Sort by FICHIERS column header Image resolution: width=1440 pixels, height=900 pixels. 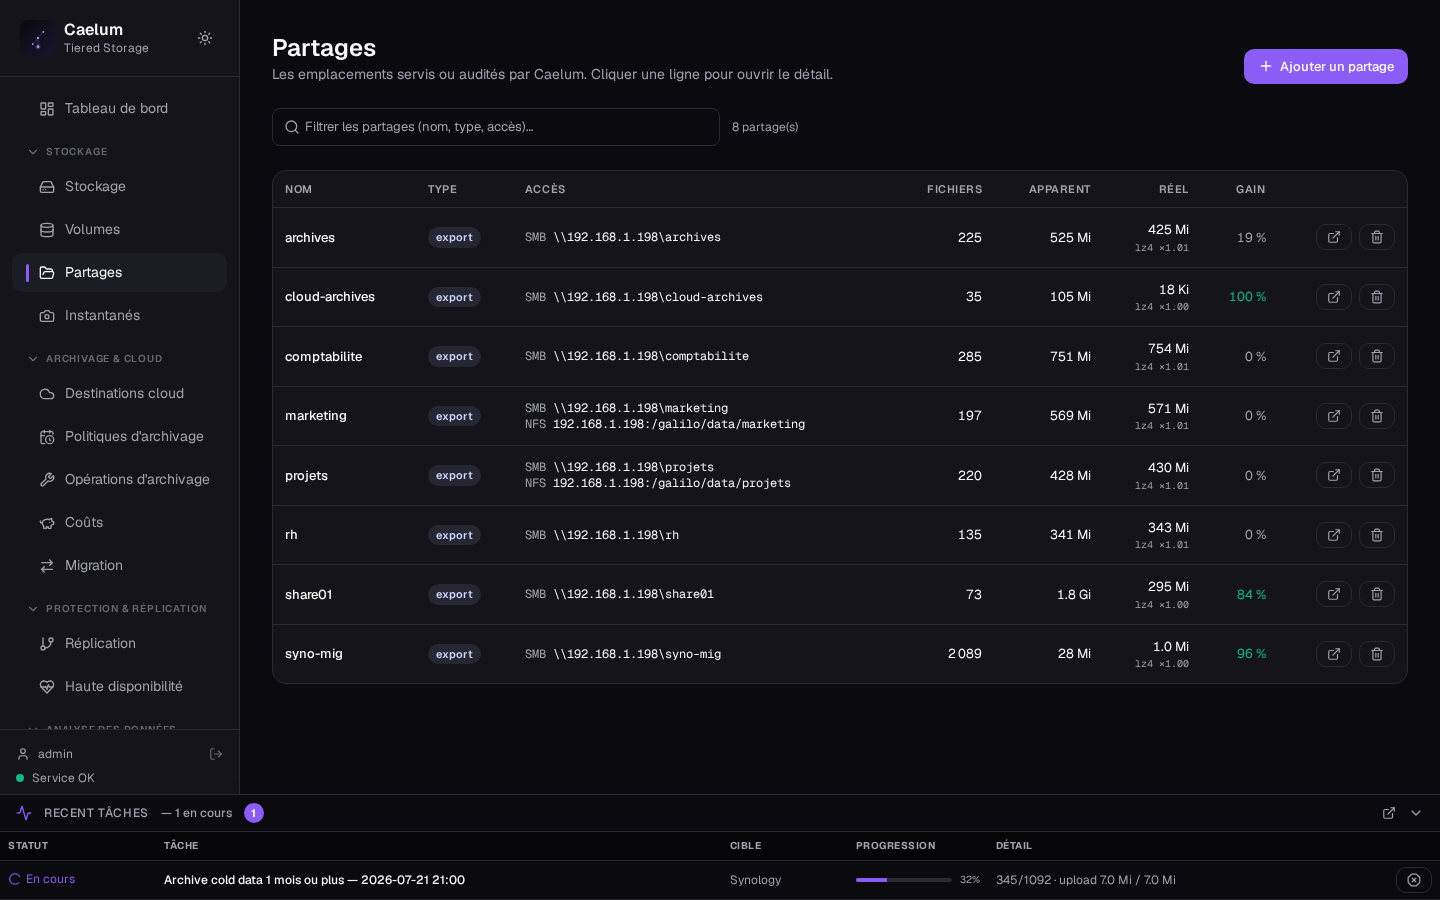[954, 189]
